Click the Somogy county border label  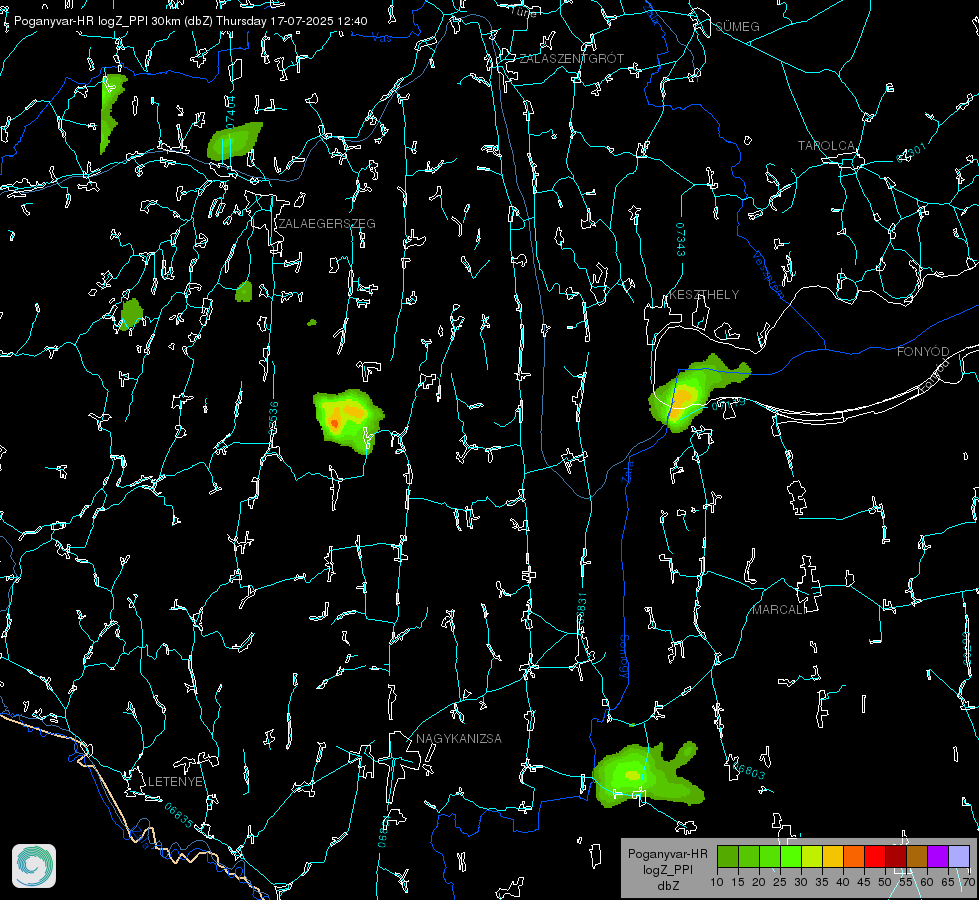624,657
